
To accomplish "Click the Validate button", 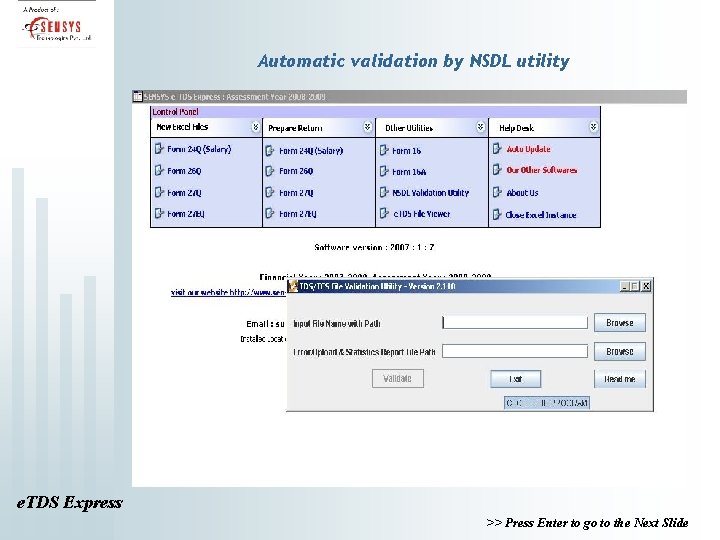I will [398, 379].
